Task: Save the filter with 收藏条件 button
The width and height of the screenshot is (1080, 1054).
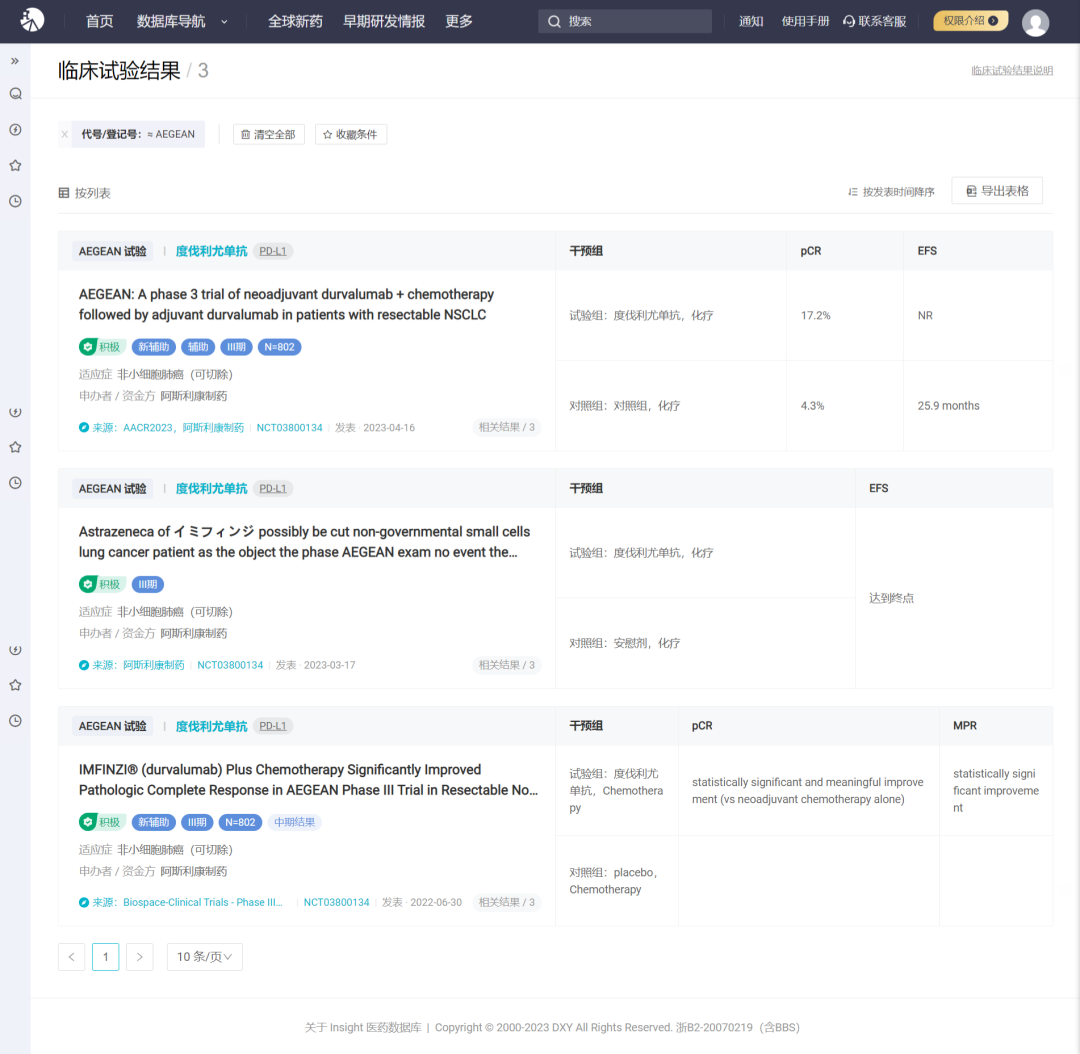Action: point(350,134)
